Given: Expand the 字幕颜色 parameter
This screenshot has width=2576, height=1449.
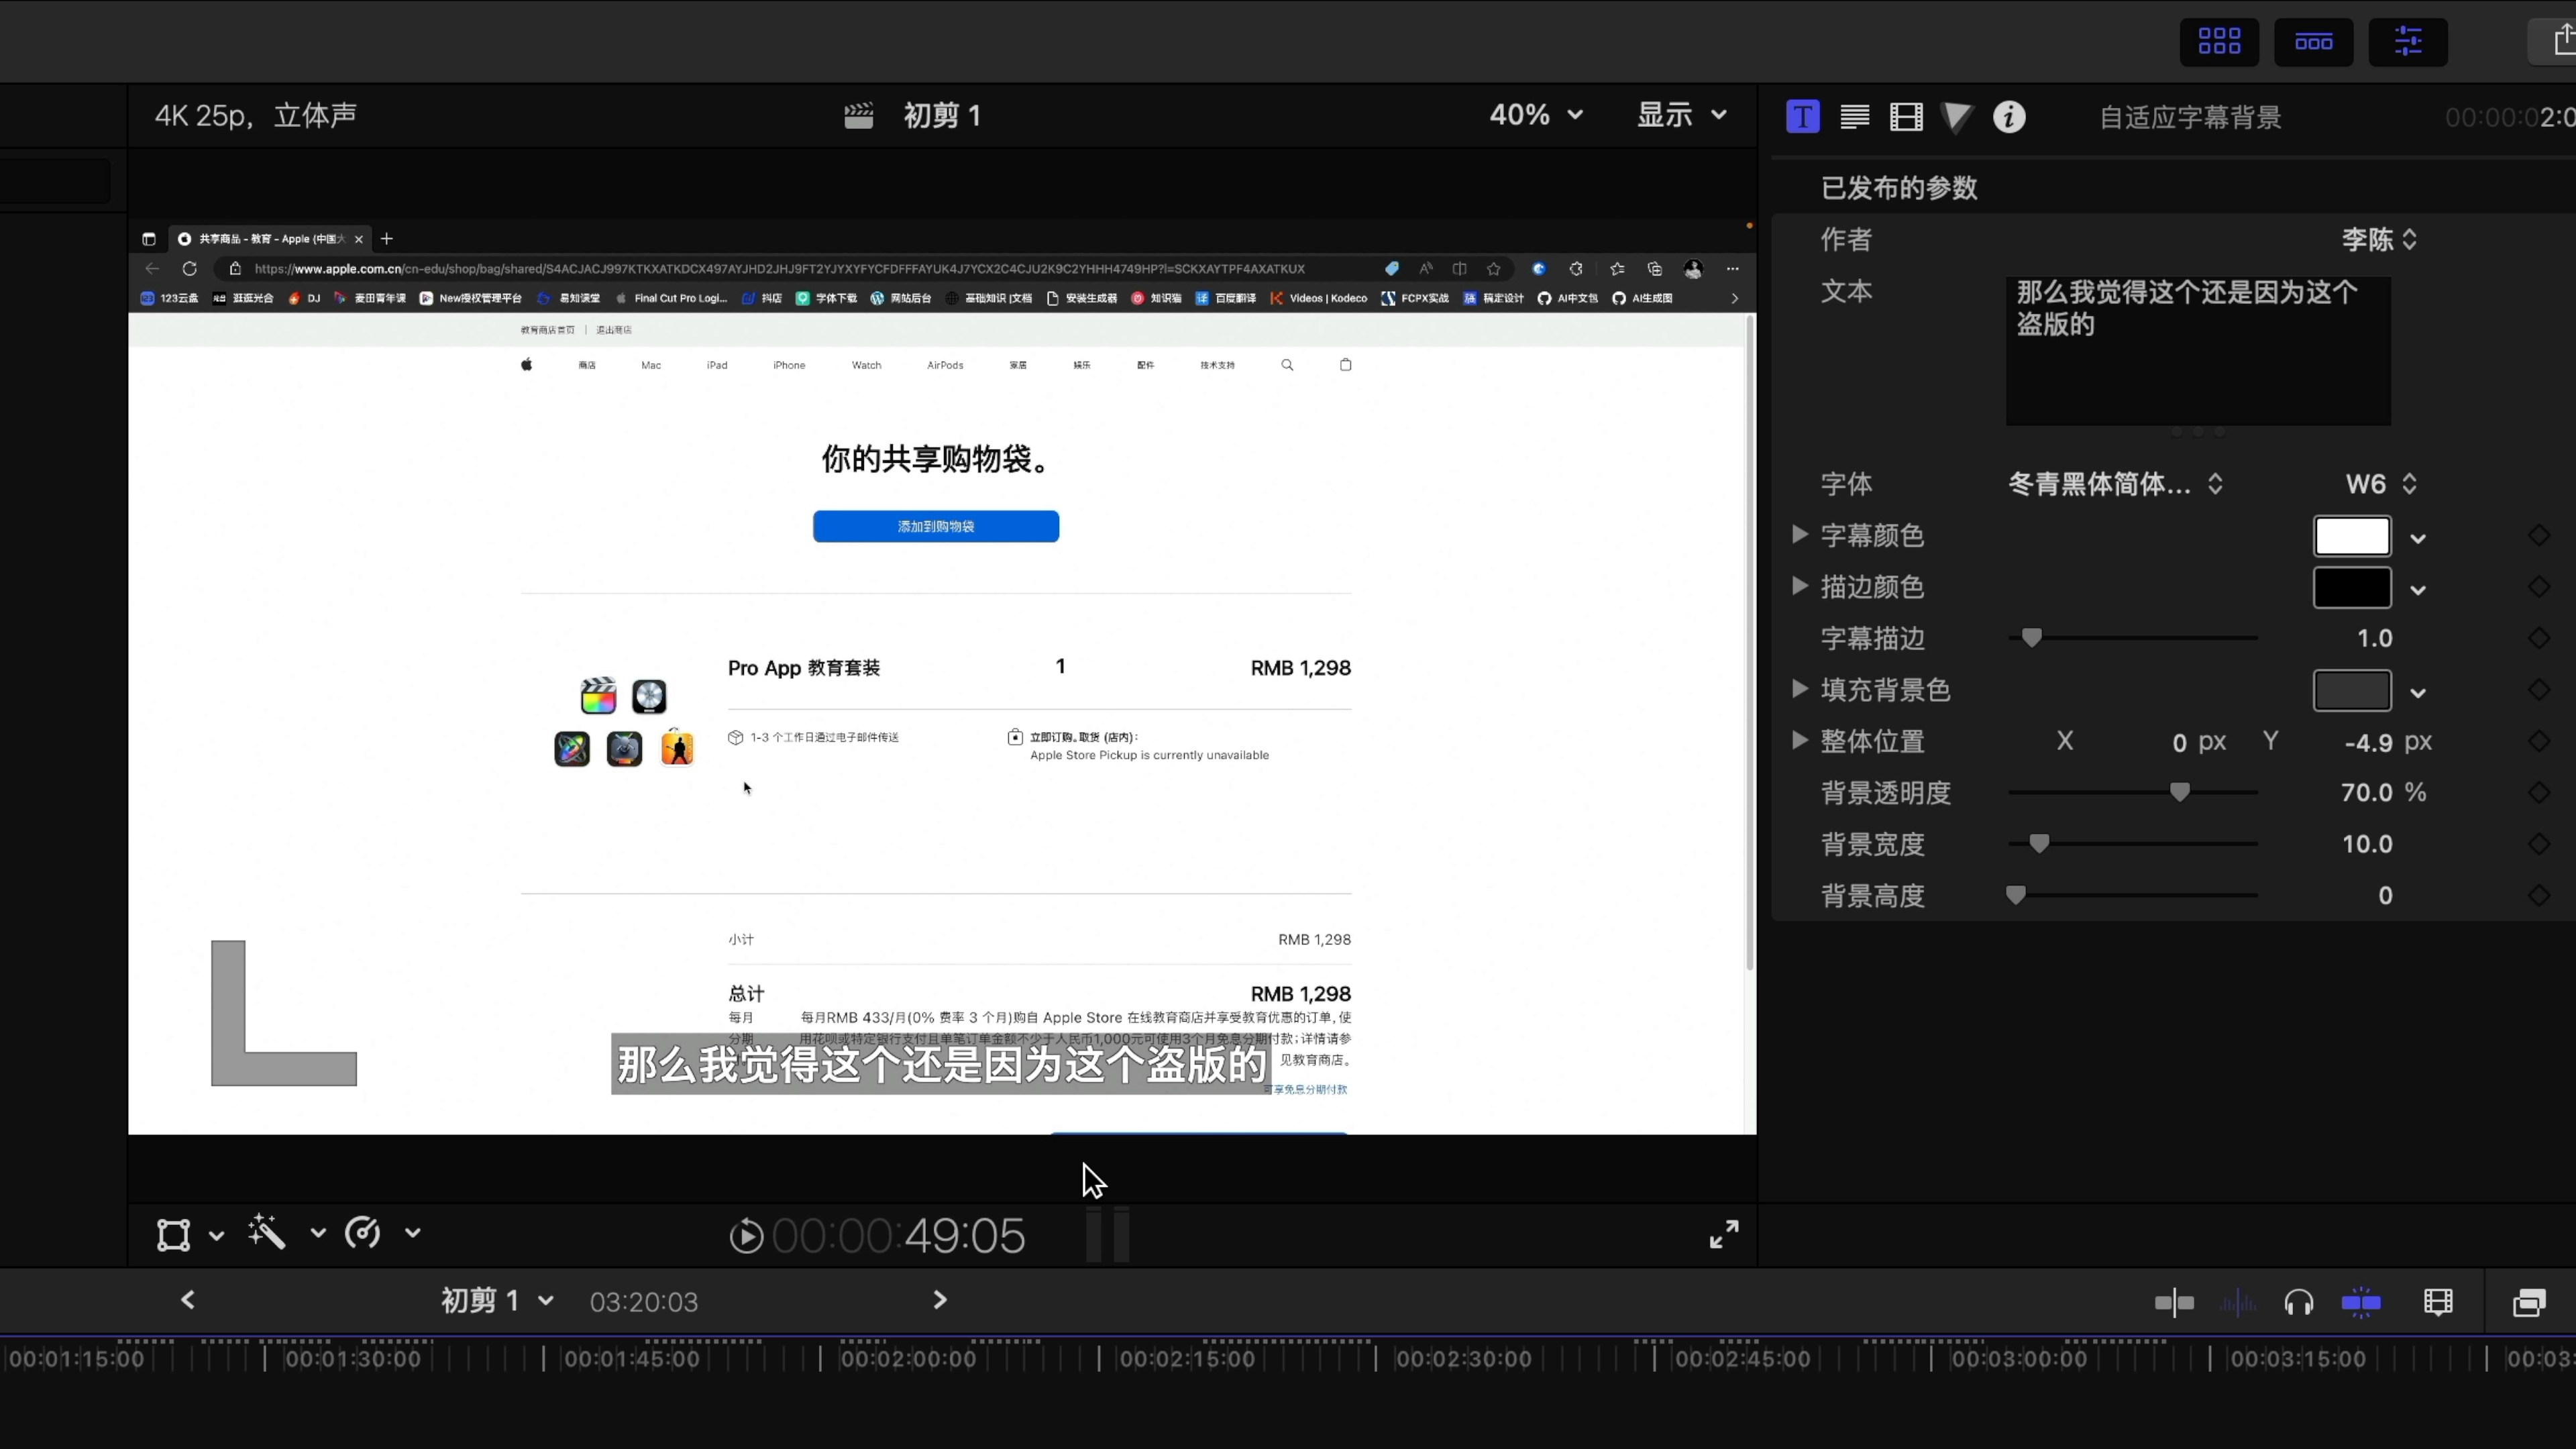Looking at the screenshot, I should 1800,534.
